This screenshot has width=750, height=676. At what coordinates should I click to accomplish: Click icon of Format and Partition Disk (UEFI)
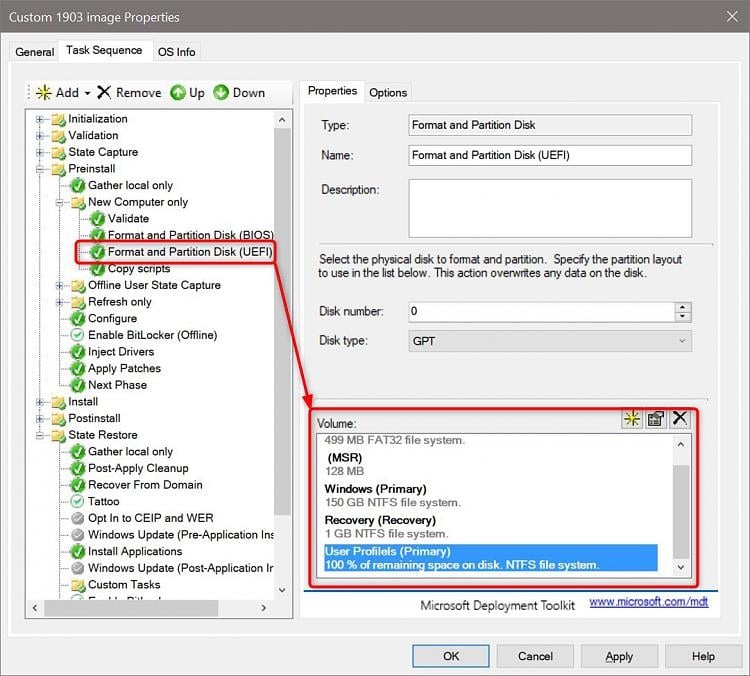[98, 252]
